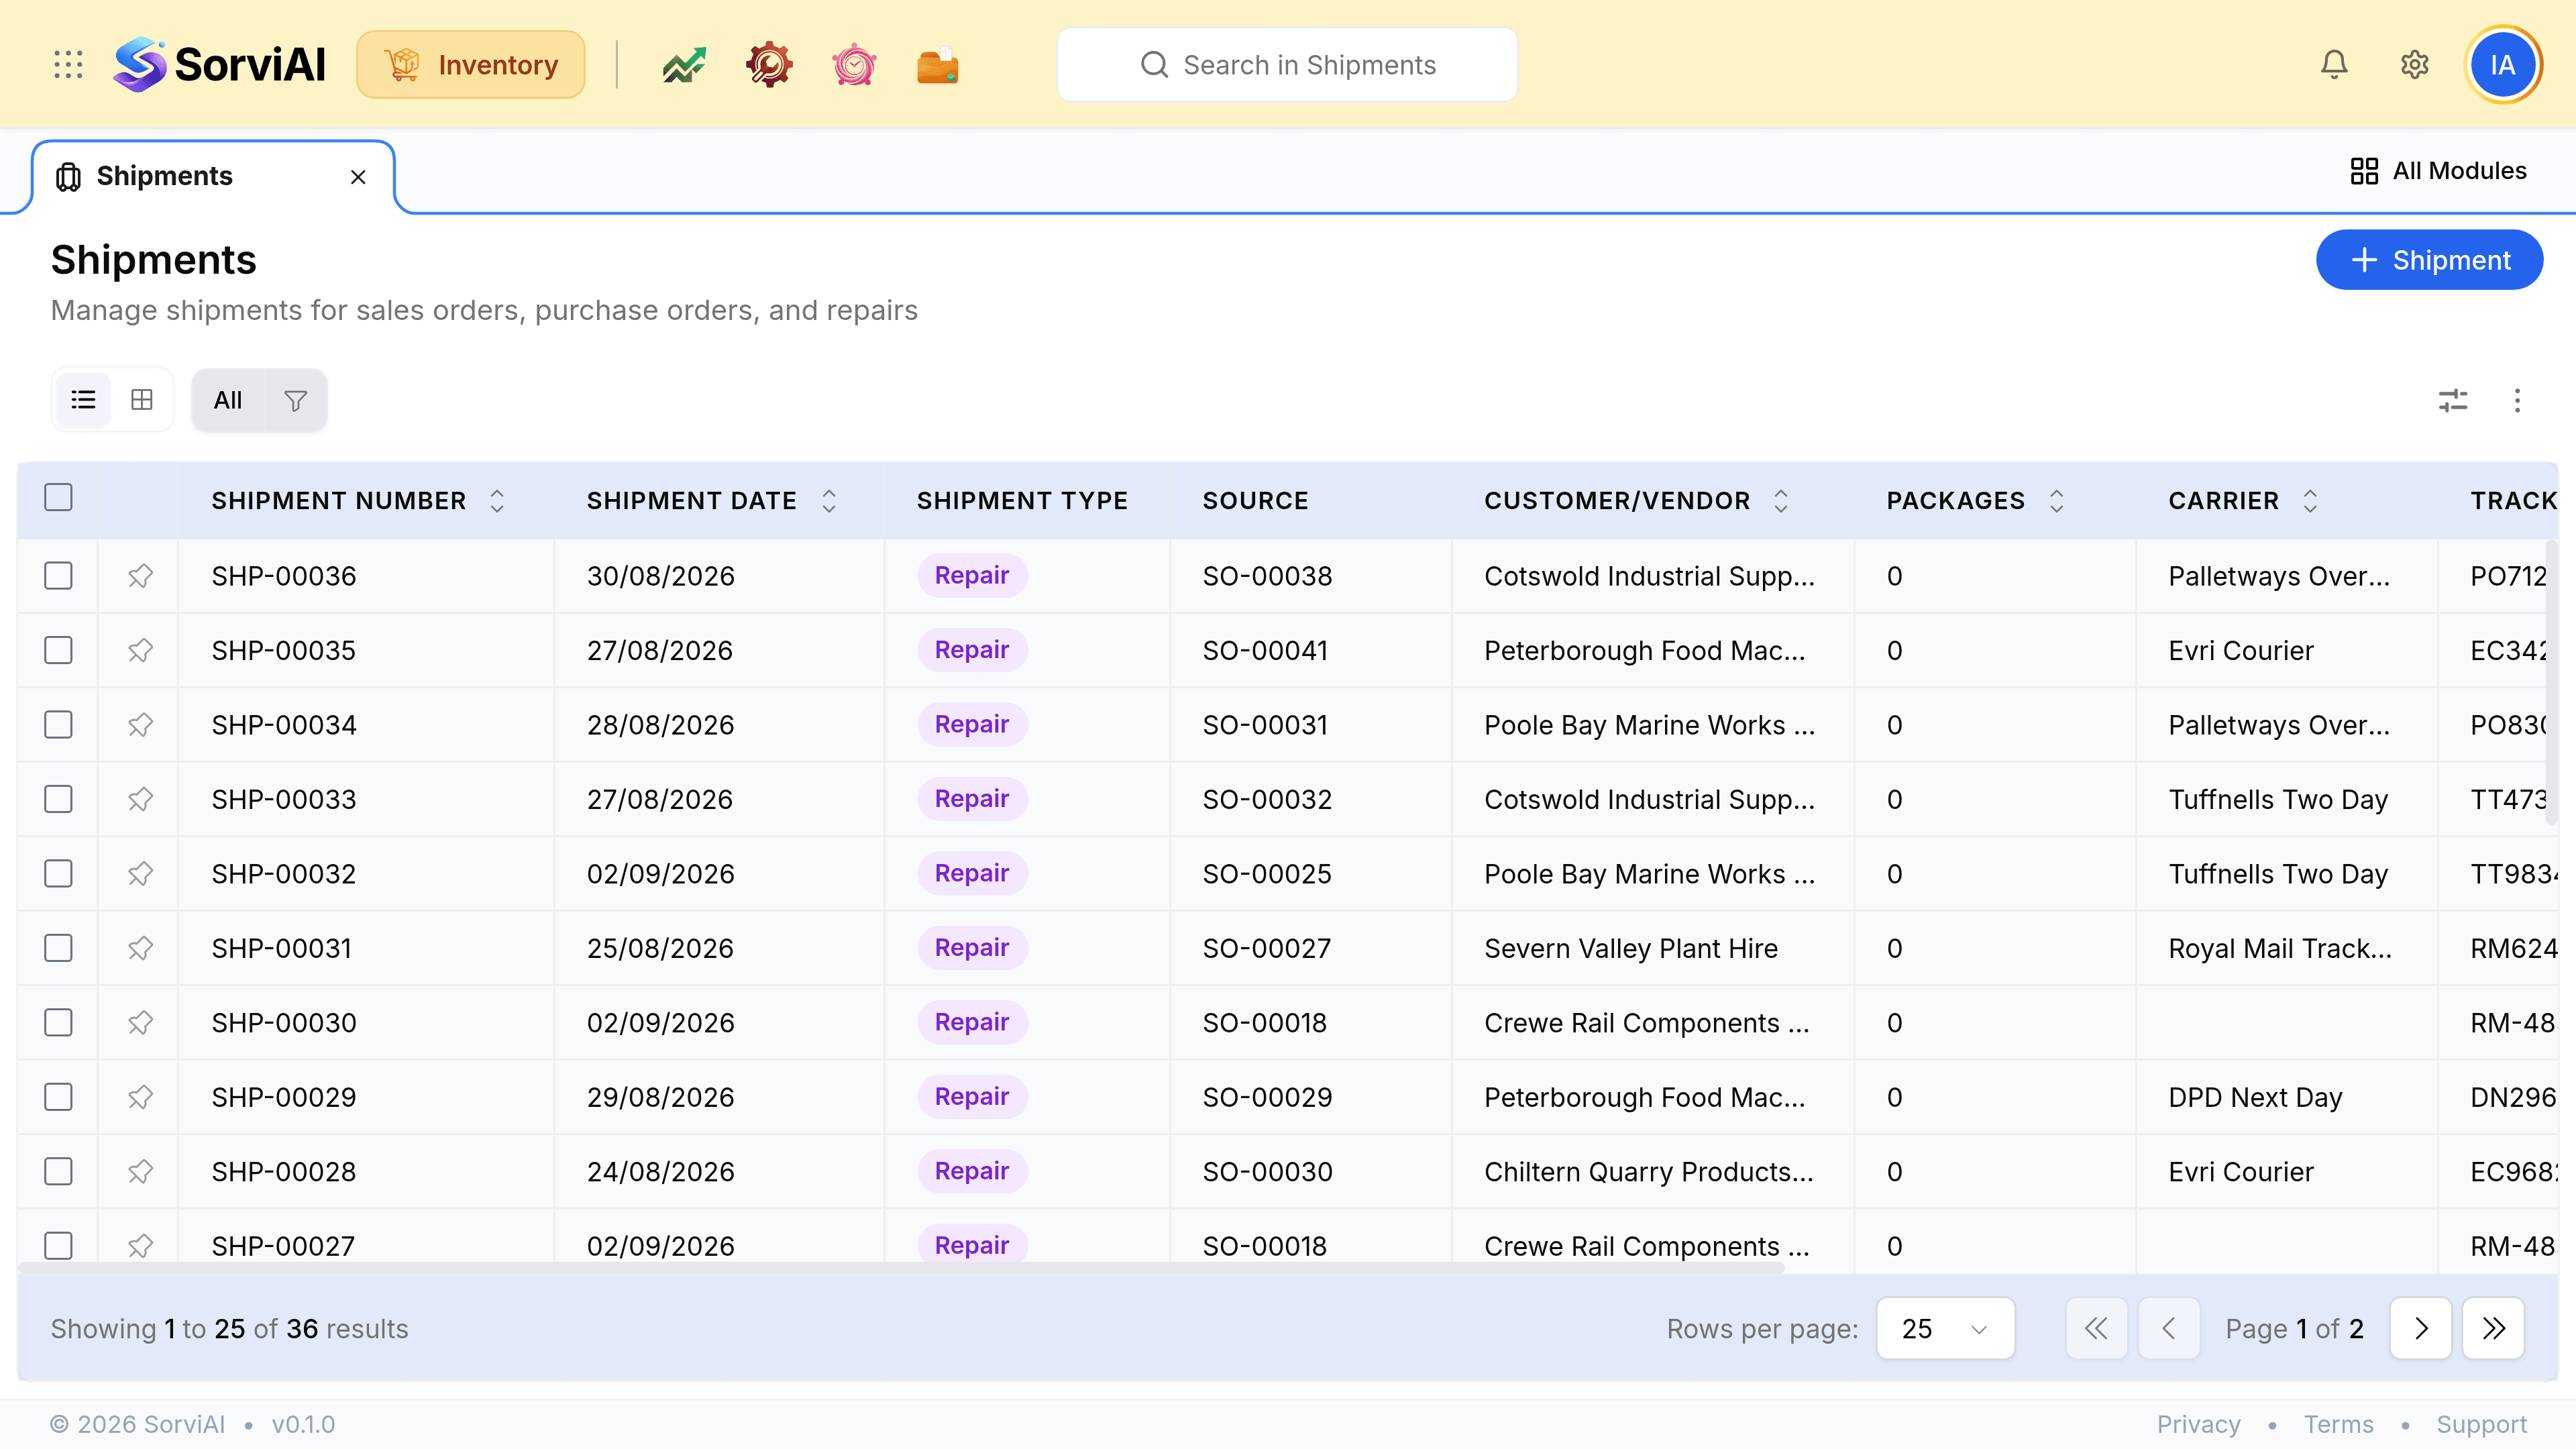Viewport: 2576px width, 1449px height.
Task: Select checkbox for SHP-00030 row
Action: click(59, 1023)
